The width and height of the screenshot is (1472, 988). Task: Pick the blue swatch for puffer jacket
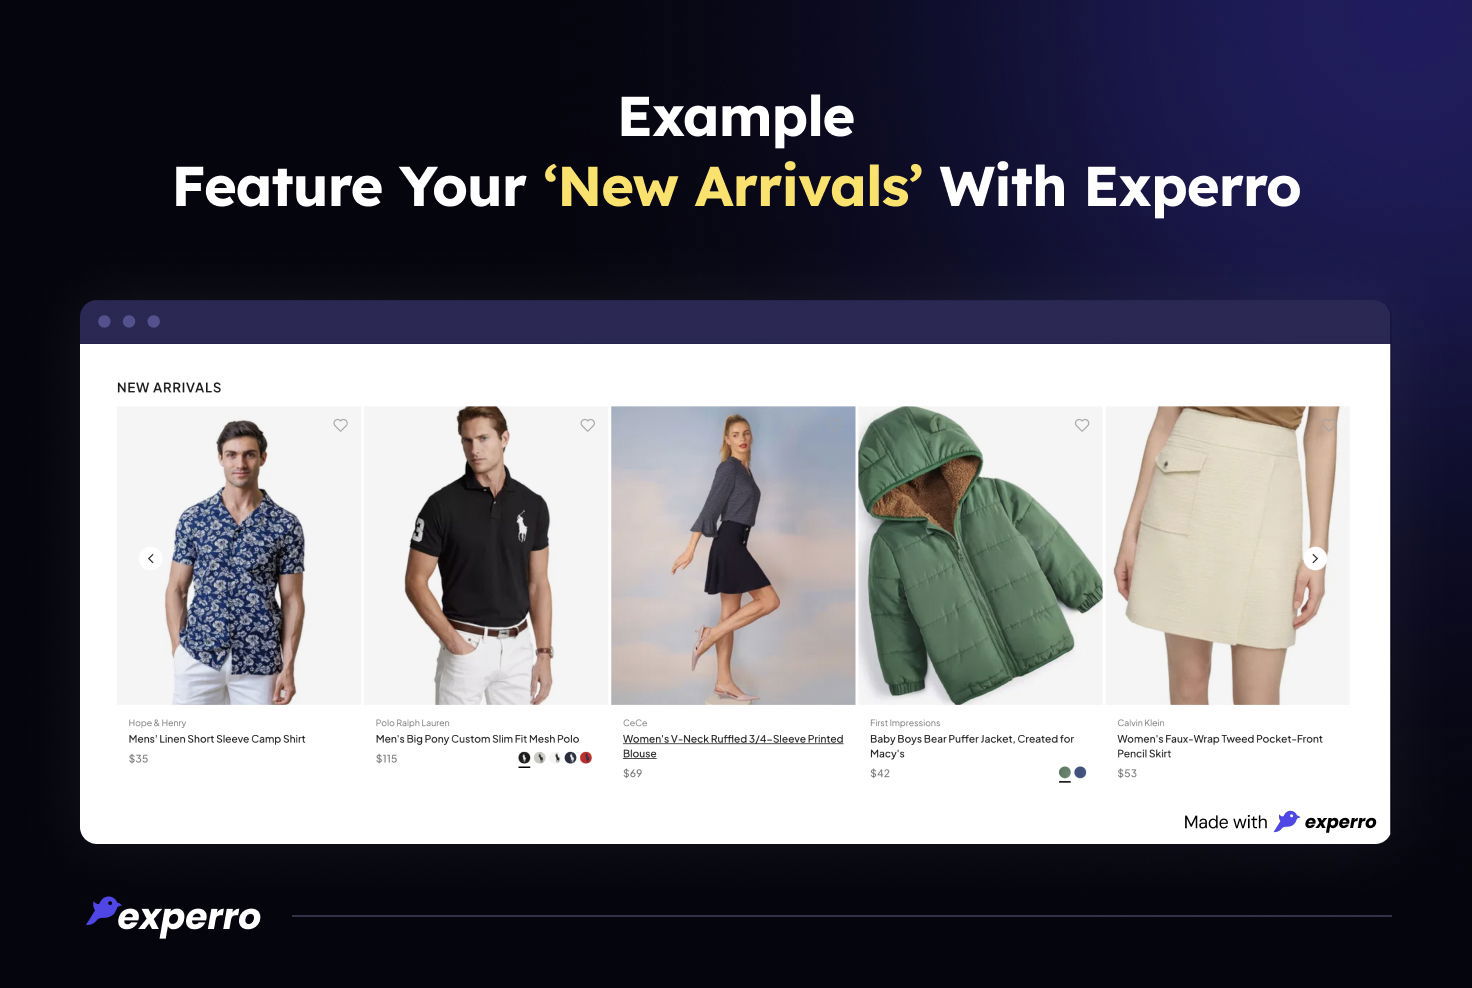1080,772
